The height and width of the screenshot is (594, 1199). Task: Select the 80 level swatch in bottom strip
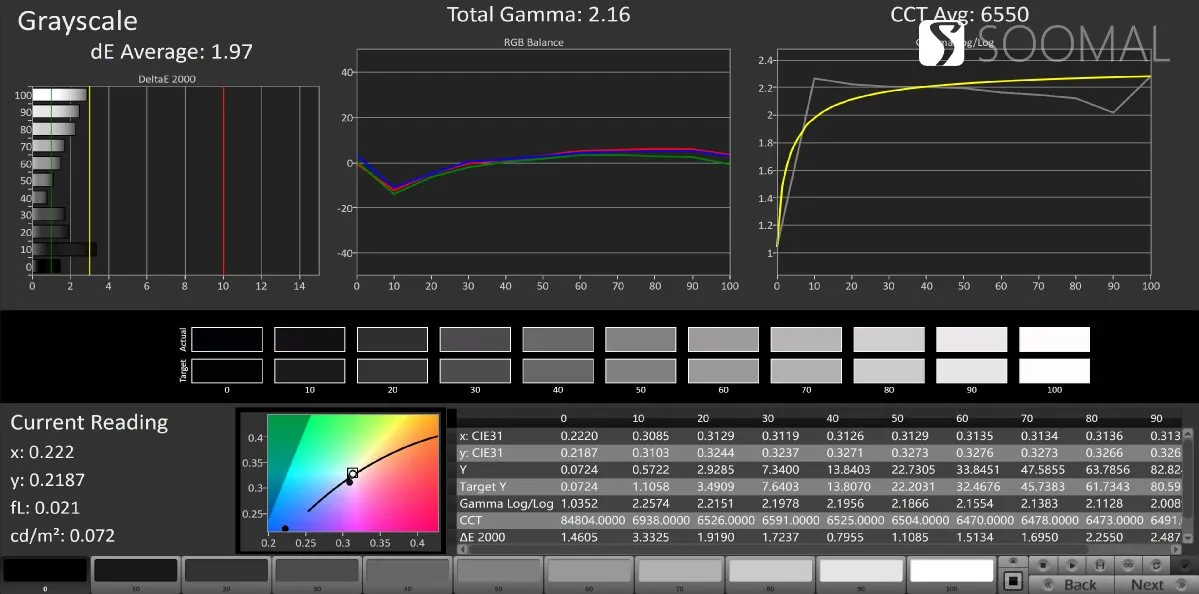point(770,570)
